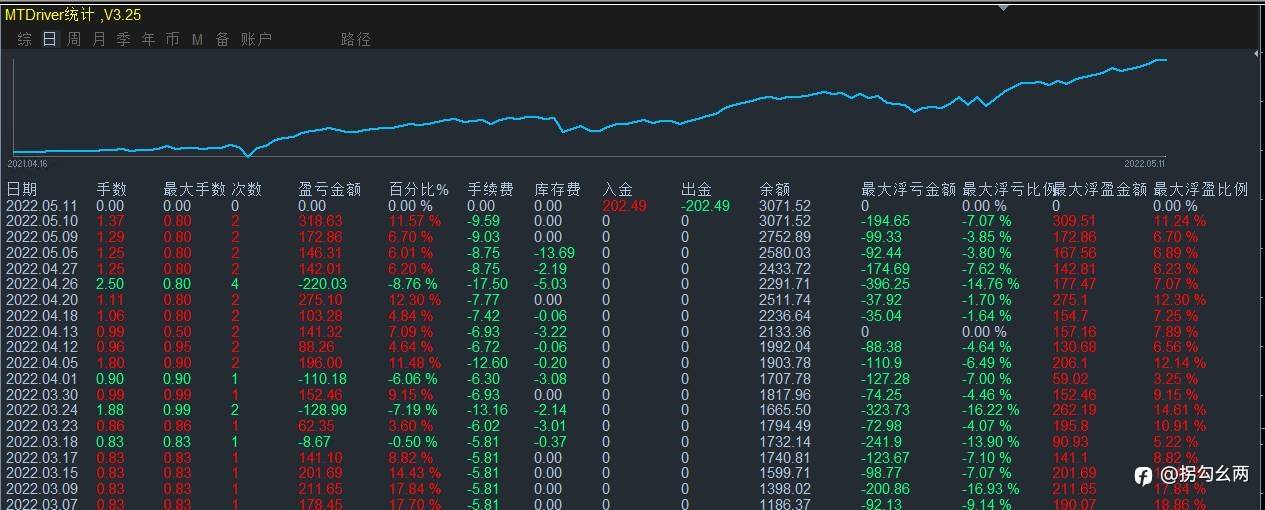Click the 入金 column header
Viewport: 1265px width, 510px height.
pos(618,189)
